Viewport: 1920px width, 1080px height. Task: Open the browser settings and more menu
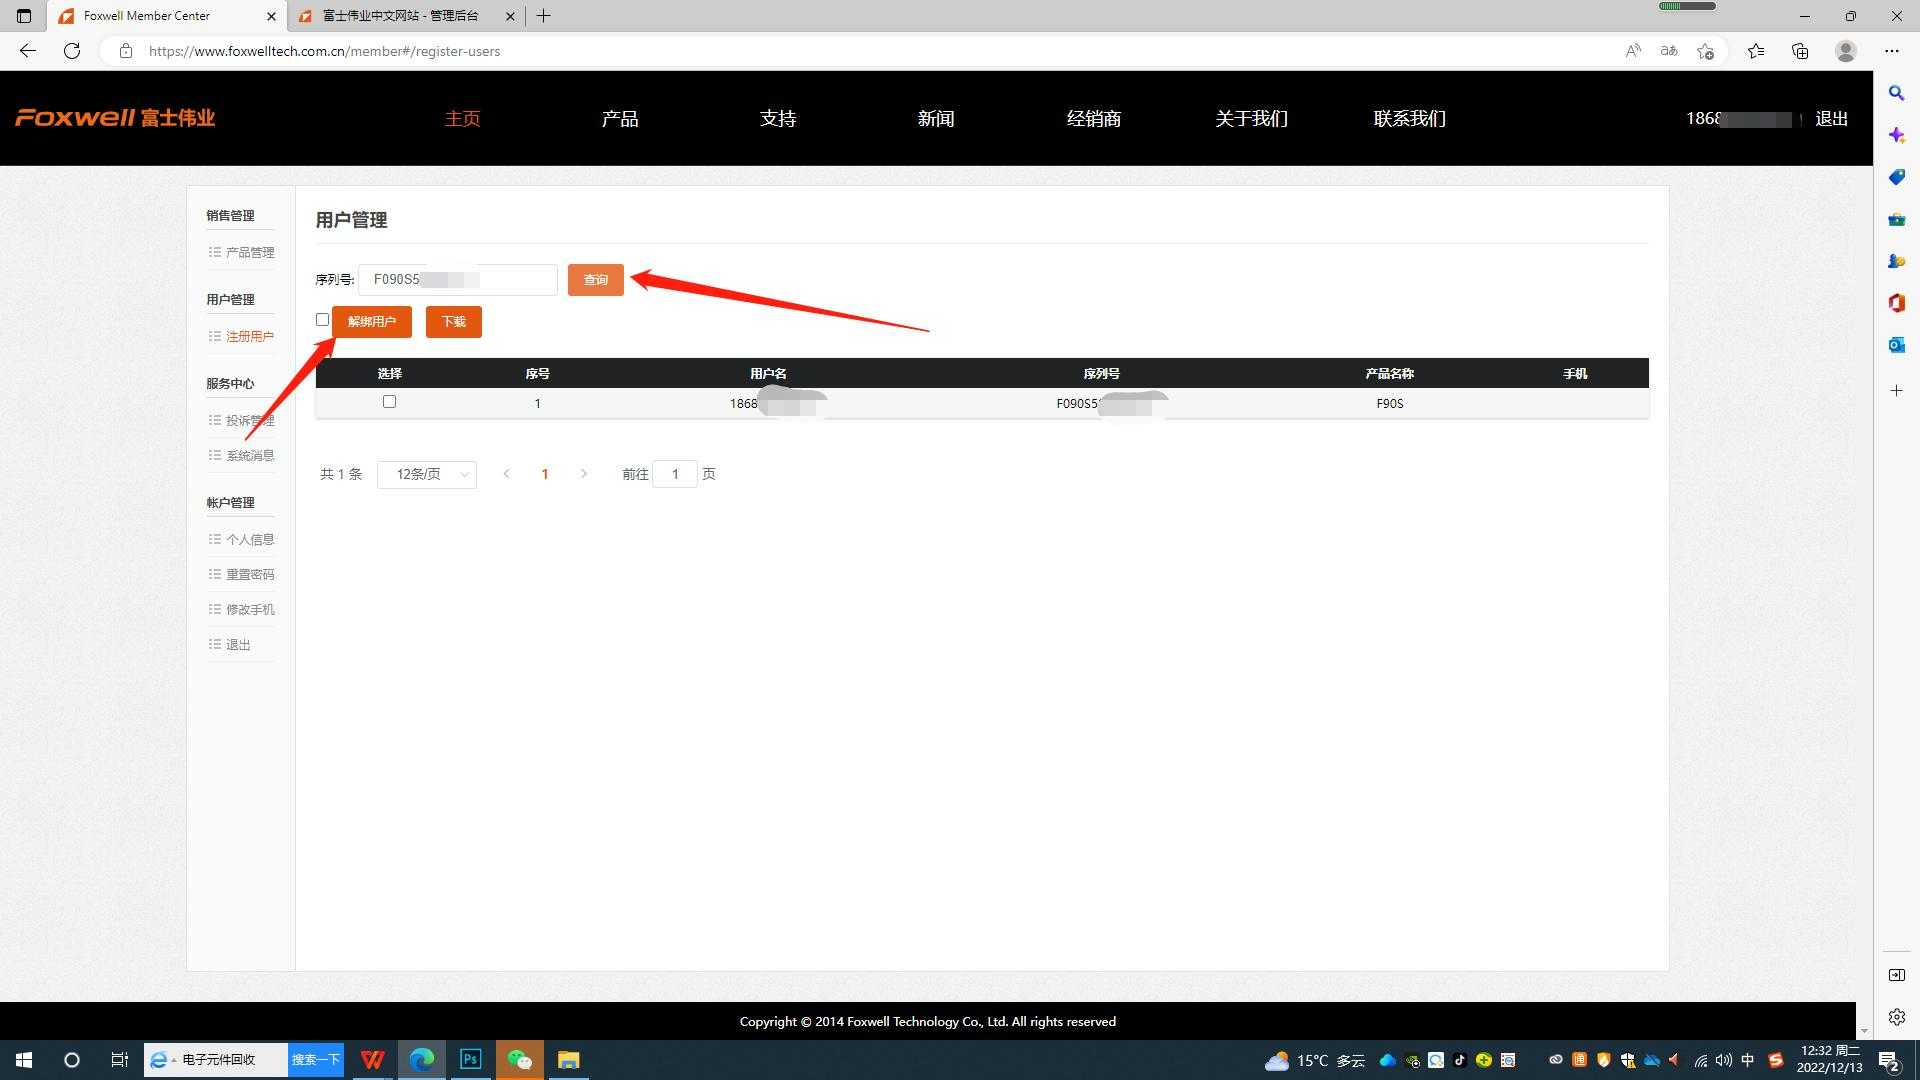[1891, 51]
